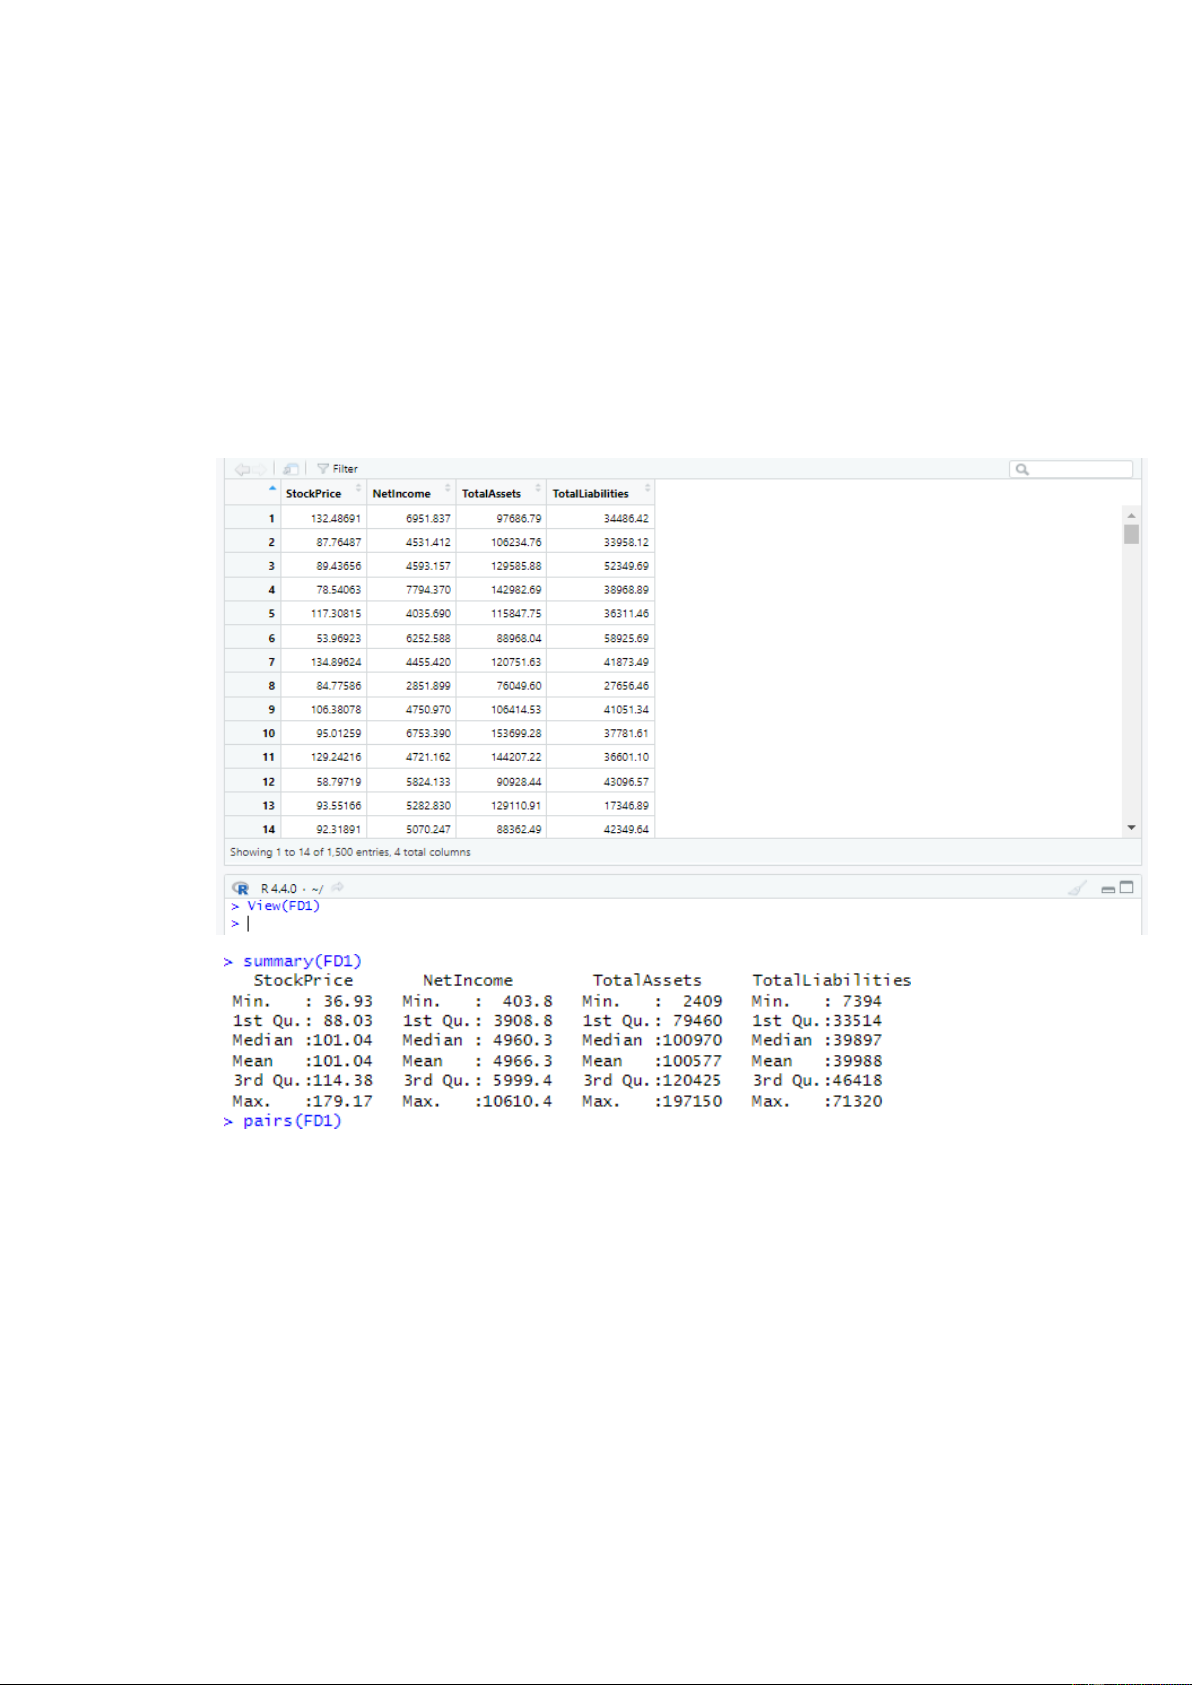Click the pairs(FD1) command text
This screenshot has height=1685, width=1192.
pos(292,1122)
